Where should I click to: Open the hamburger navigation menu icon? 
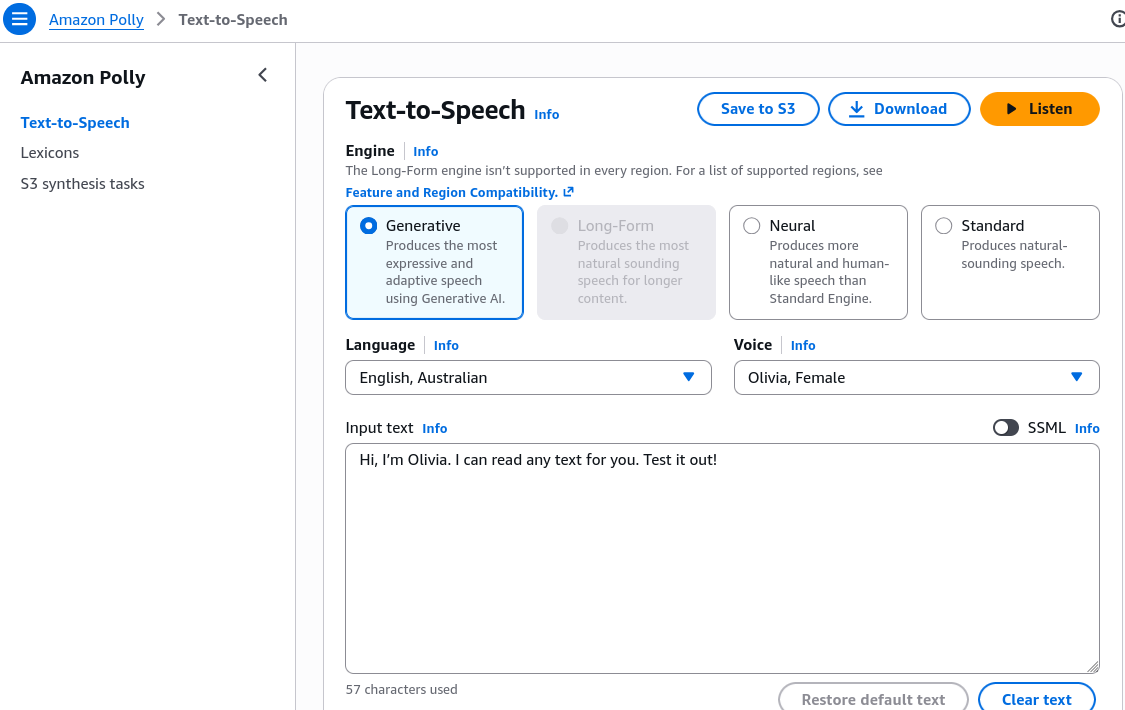[19, 19]
